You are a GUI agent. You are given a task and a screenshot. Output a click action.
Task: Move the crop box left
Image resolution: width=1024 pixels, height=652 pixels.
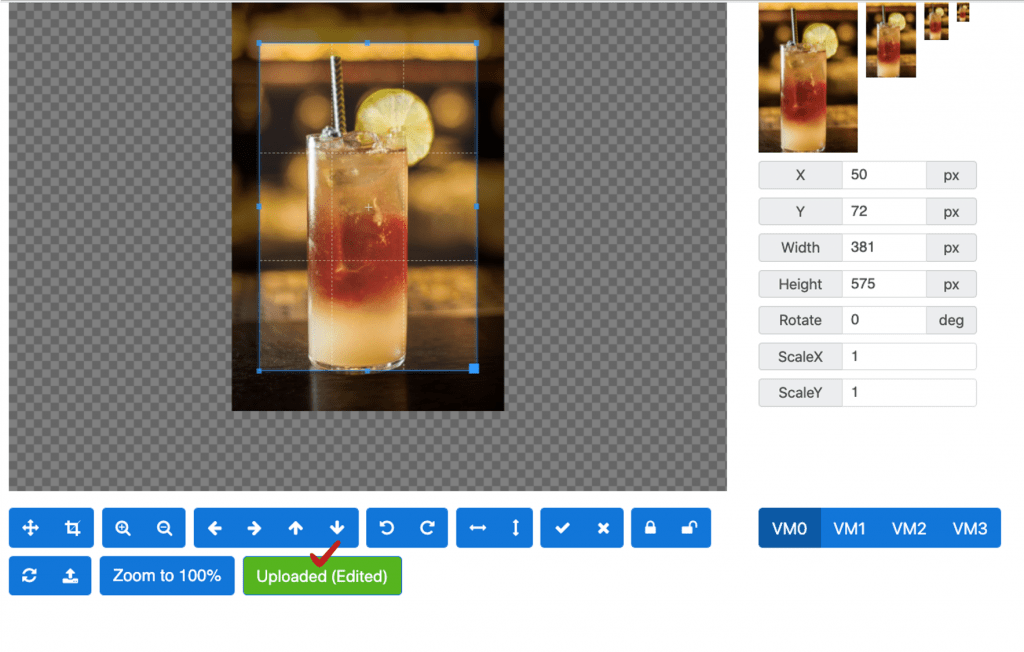217,528
